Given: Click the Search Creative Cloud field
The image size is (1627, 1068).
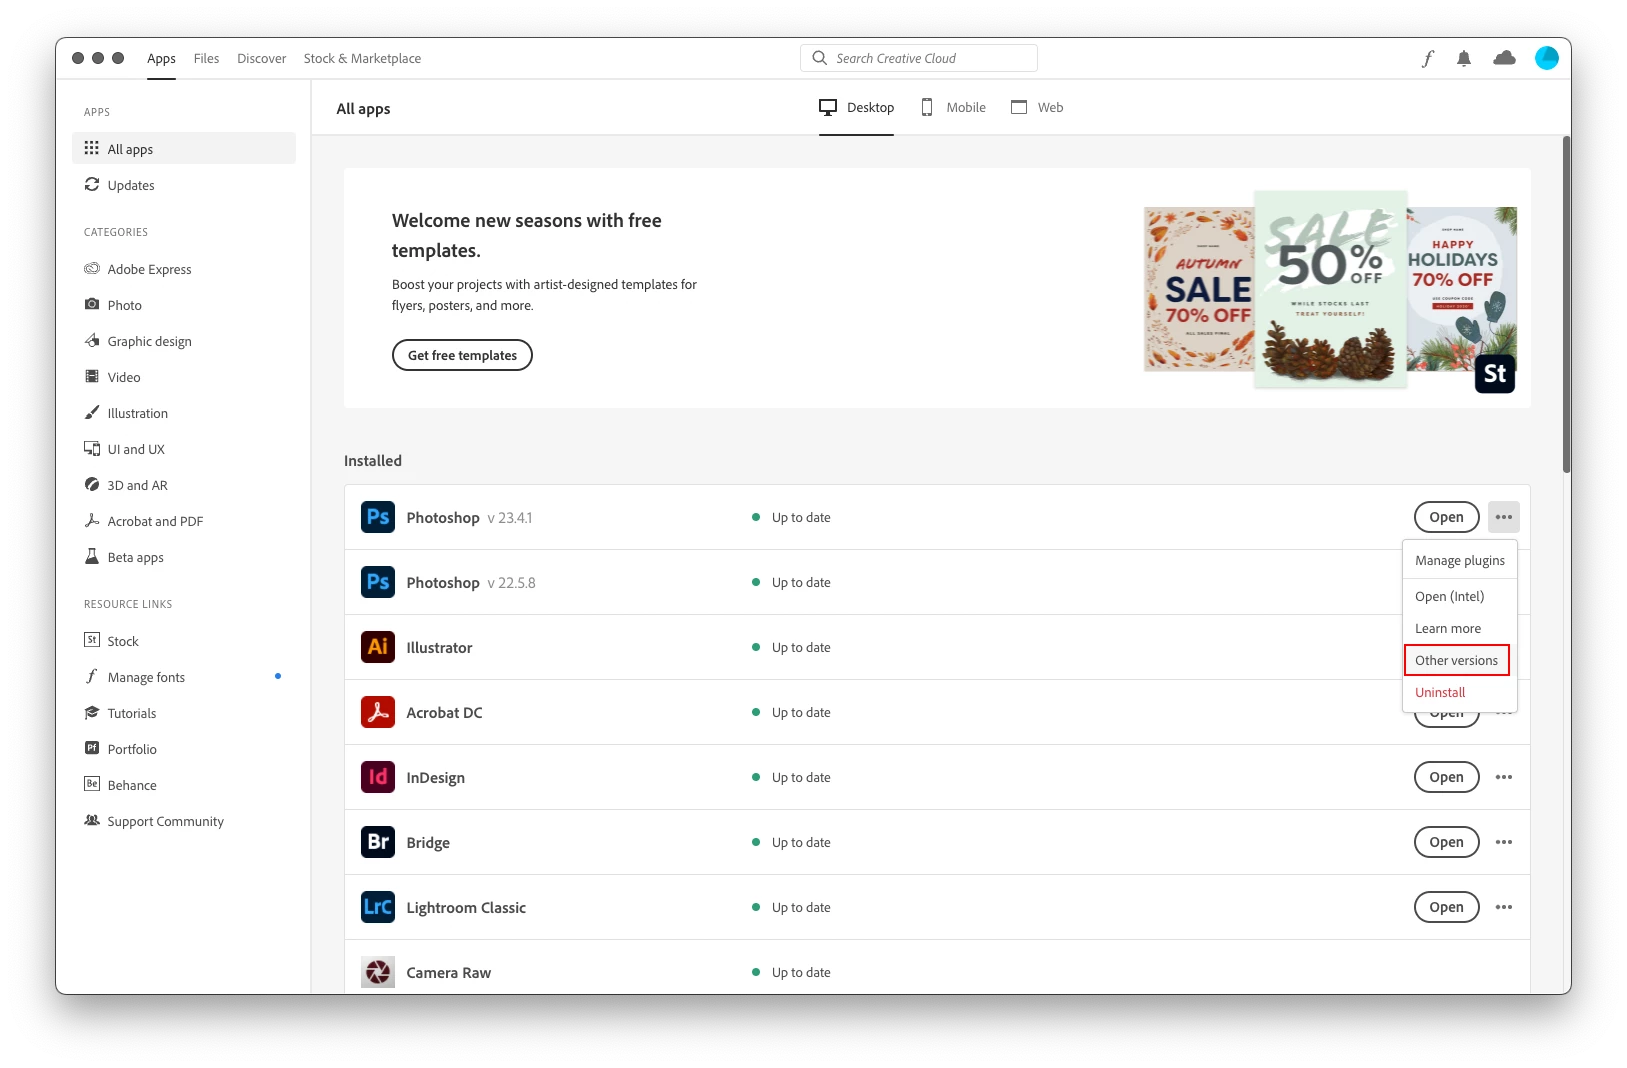Looking at the screenshot, I should click(x=919, y=58).
